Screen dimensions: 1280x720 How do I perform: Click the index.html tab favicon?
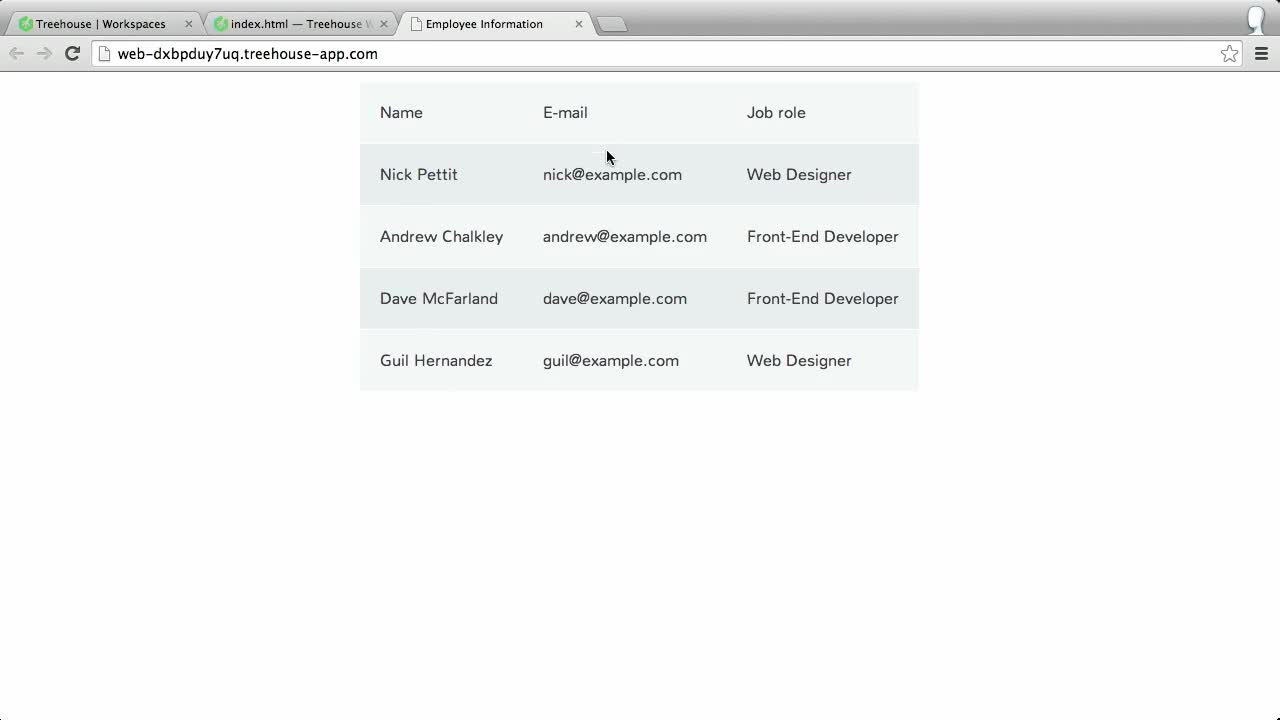221,24
